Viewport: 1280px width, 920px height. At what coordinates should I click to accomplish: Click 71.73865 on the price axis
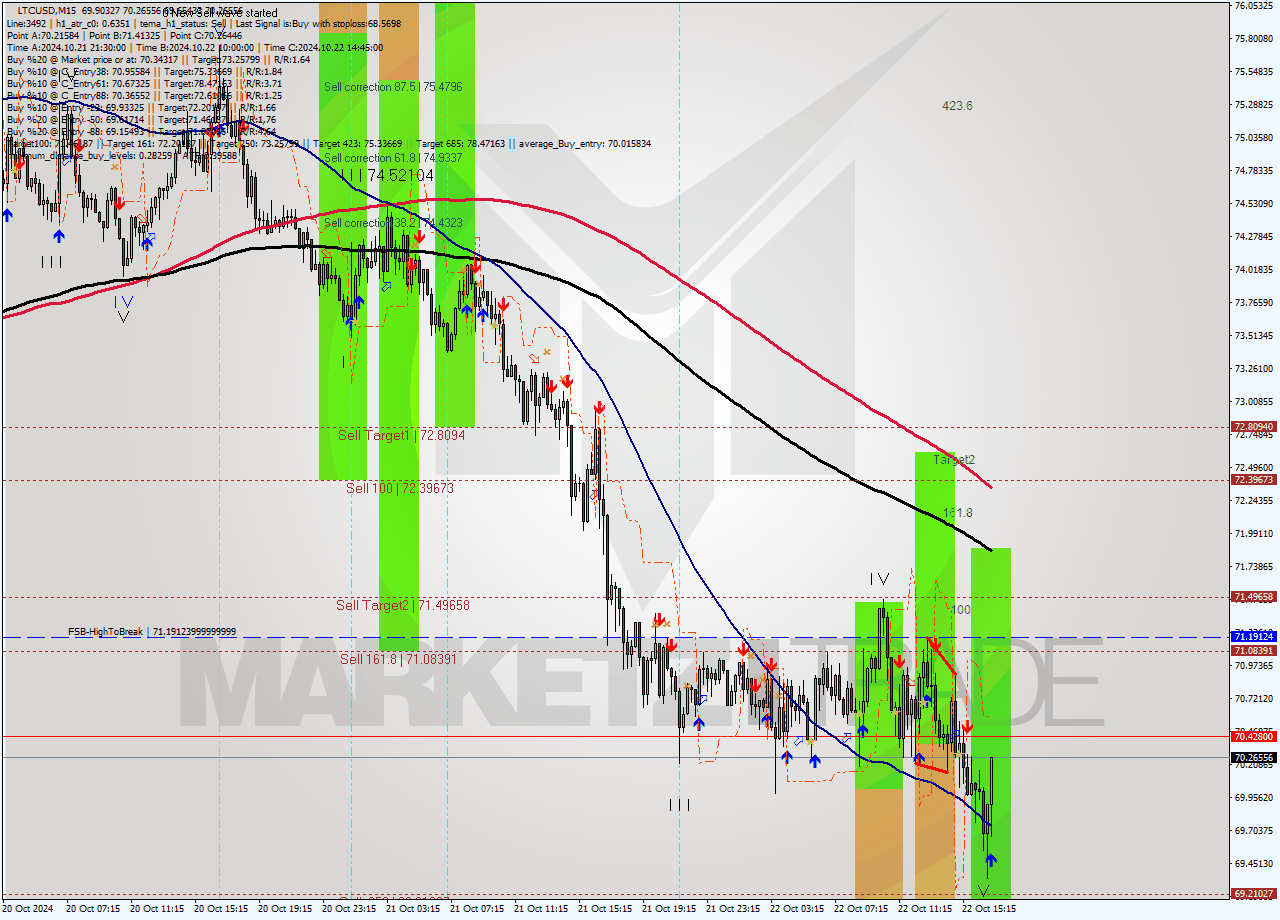[x=1253, y=566]
